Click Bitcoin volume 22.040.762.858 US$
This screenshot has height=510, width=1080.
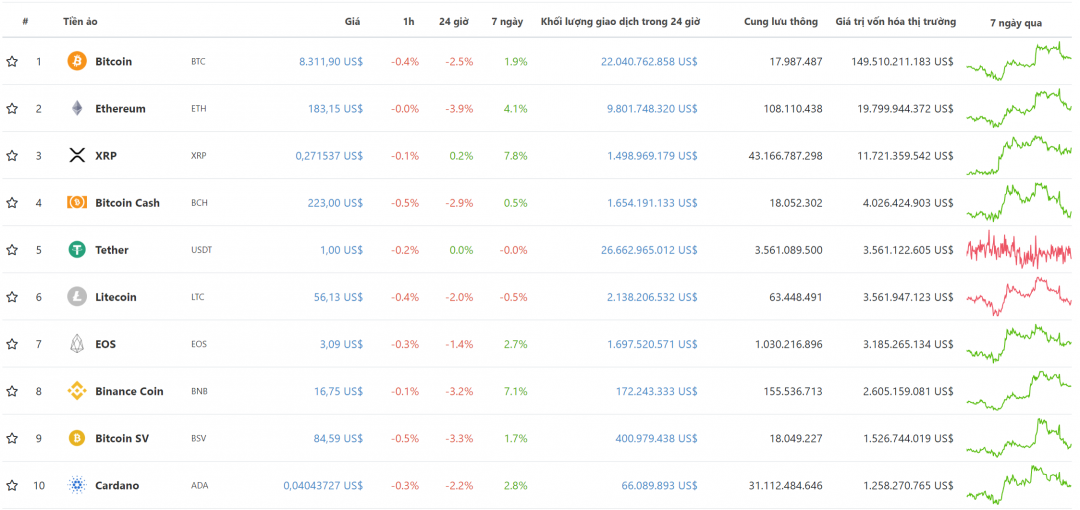point(649,61)
